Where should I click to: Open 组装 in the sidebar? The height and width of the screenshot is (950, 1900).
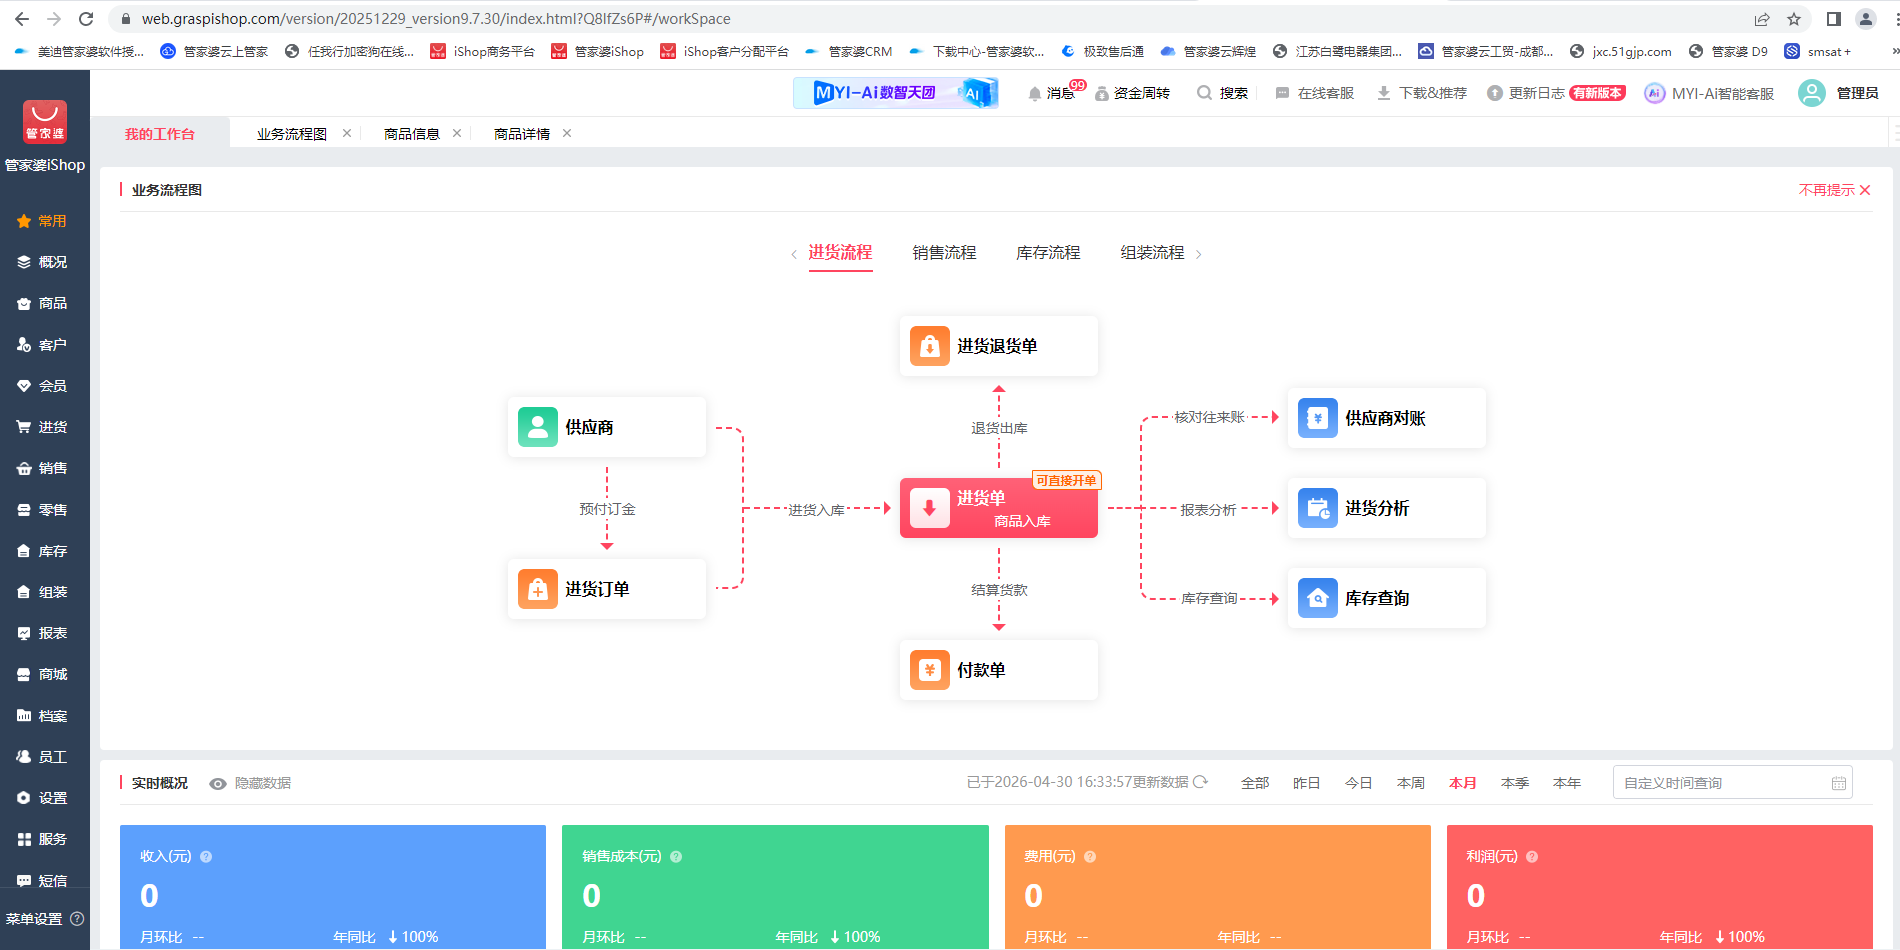(44, 592)
